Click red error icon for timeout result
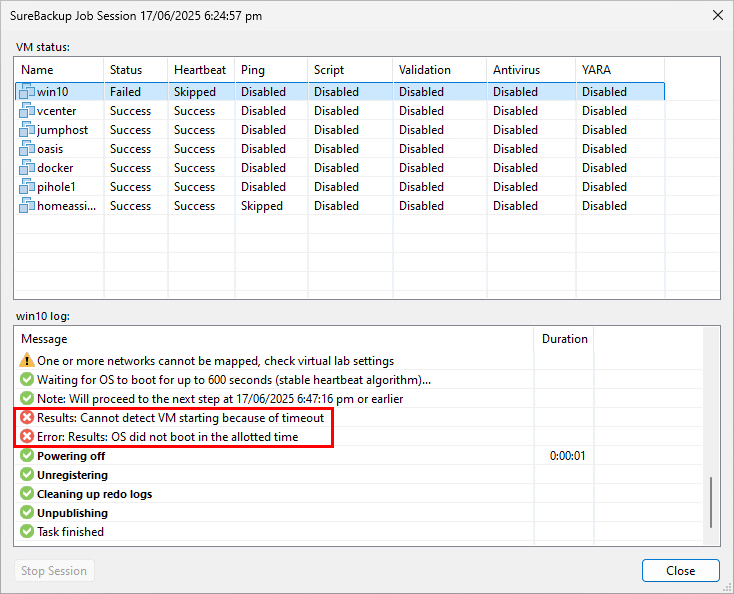The image size is (734, 594). [27, 418]
